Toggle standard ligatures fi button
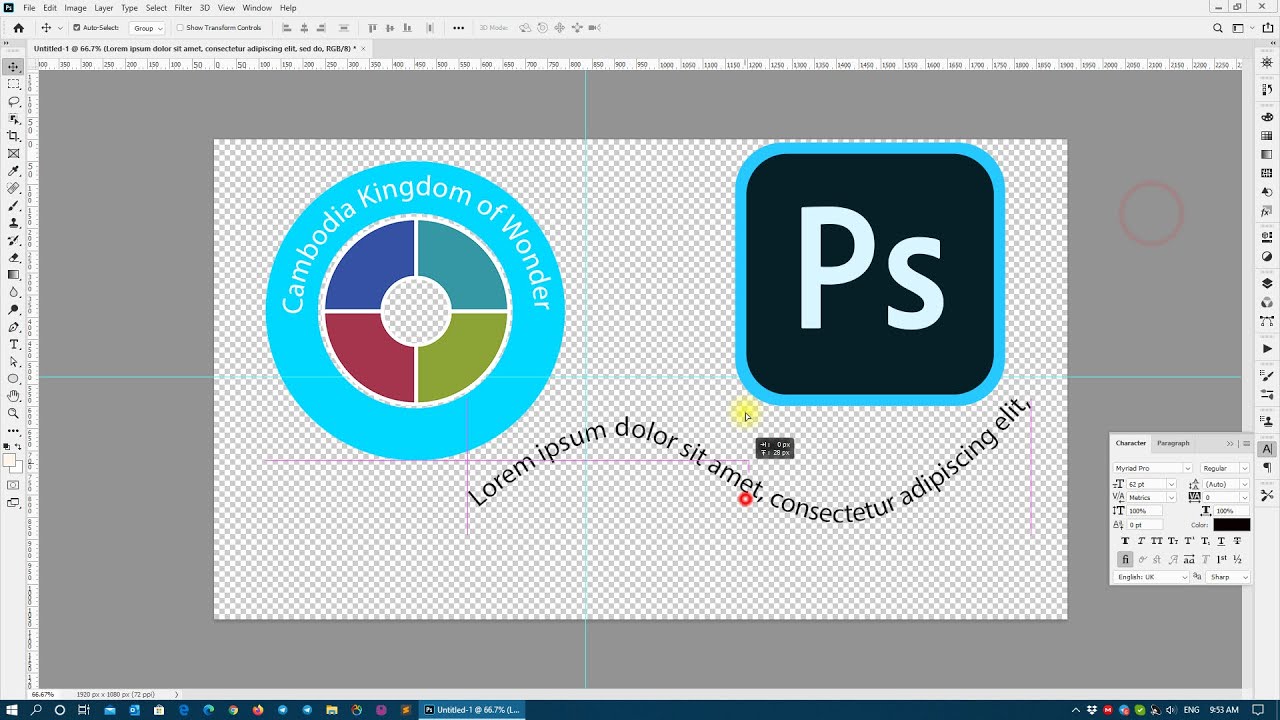This screenshot has width=1280, height=720. 1125,559
